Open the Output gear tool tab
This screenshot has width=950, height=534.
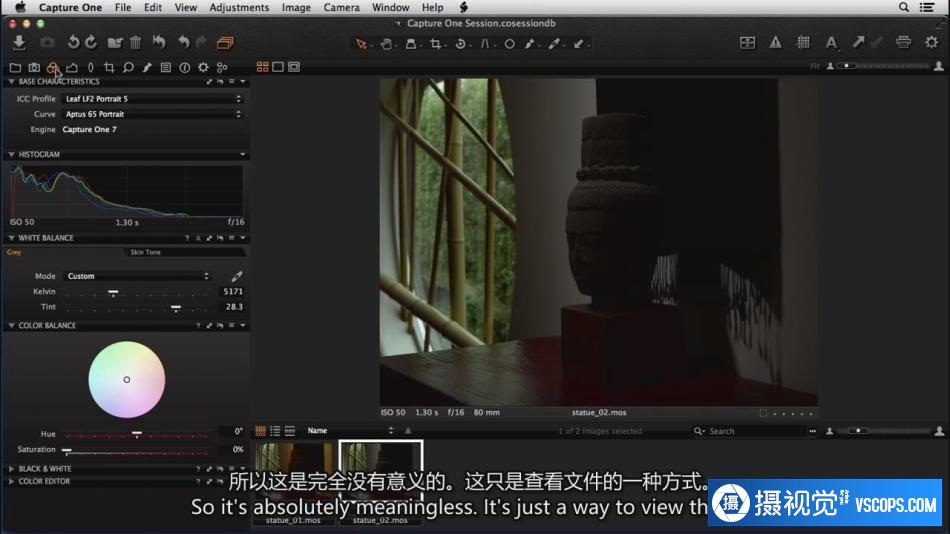204,67
